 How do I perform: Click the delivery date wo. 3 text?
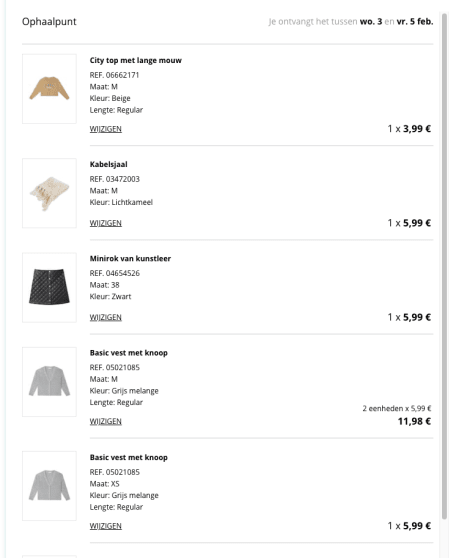pyautogui.click(x=371, y=22)
